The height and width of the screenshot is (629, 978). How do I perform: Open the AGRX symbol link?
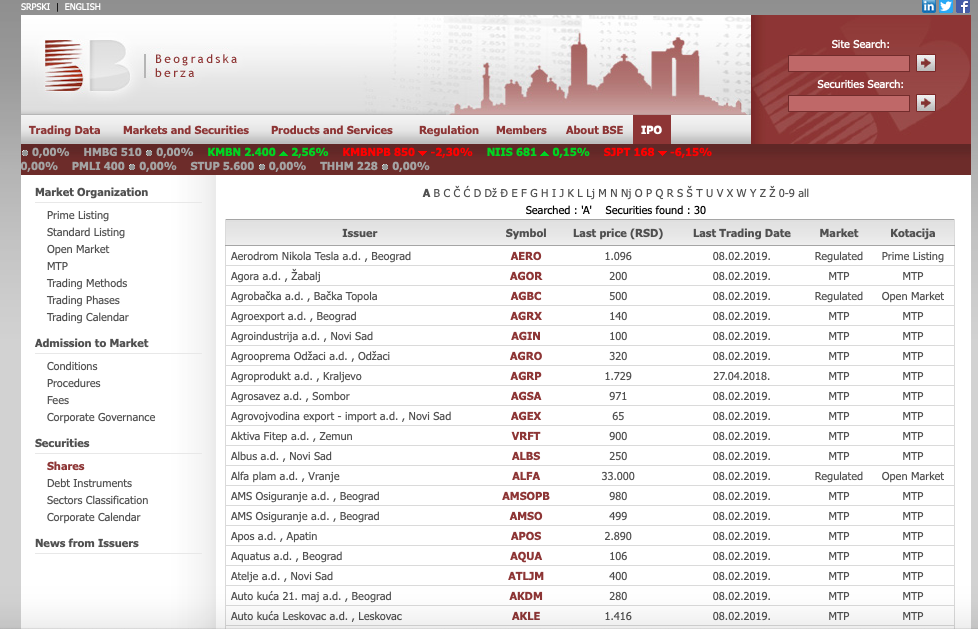526,316
